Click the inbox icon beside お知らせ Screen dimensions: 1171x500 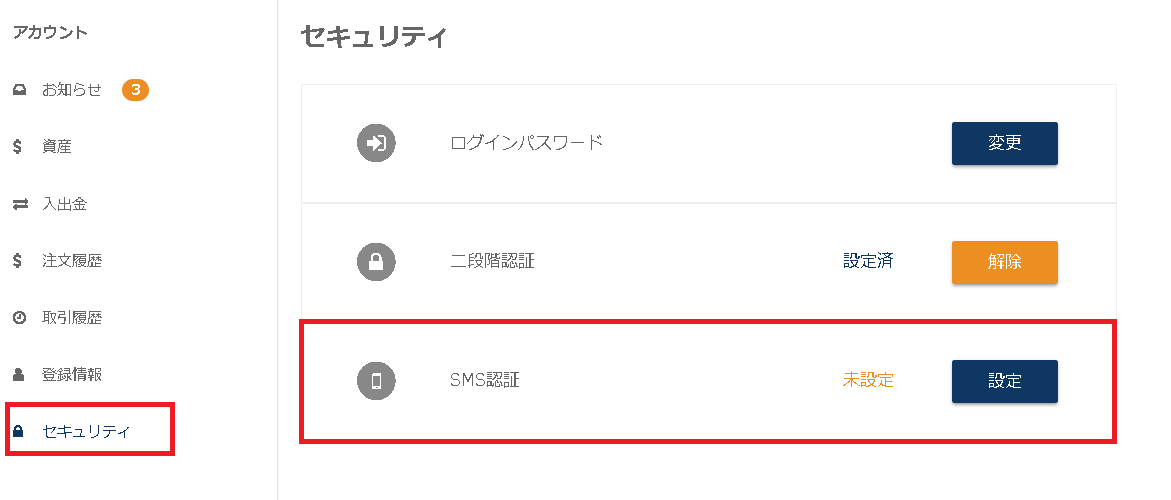pos(19,90)
